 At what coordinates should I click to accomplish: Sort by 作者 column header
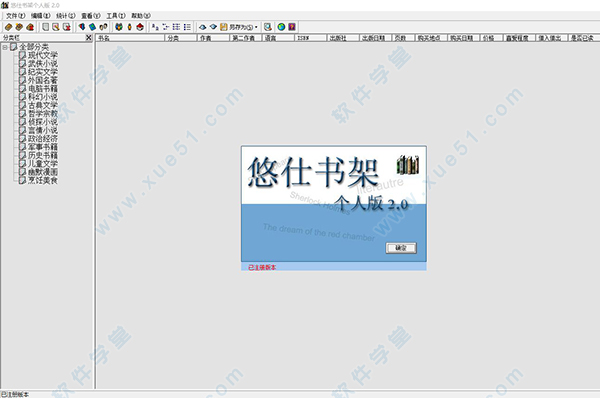pos(214,38)
